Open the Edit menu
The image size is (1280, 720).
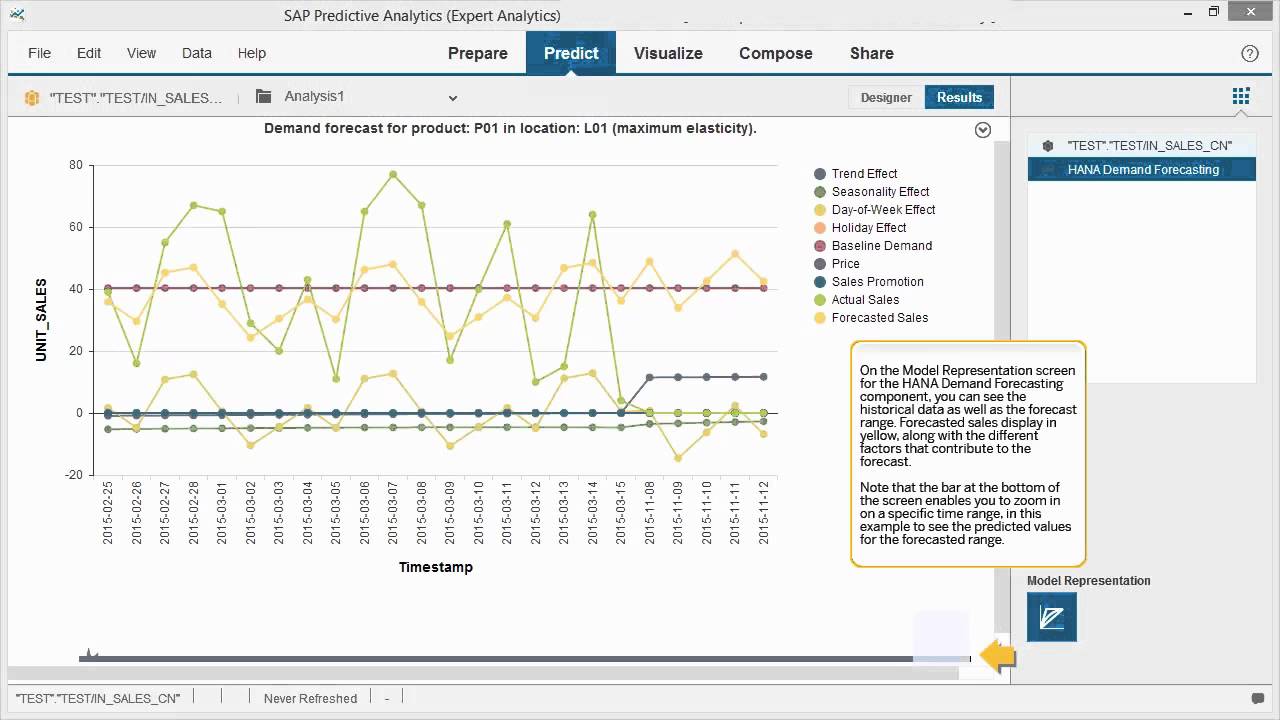[x=89, y=53]
